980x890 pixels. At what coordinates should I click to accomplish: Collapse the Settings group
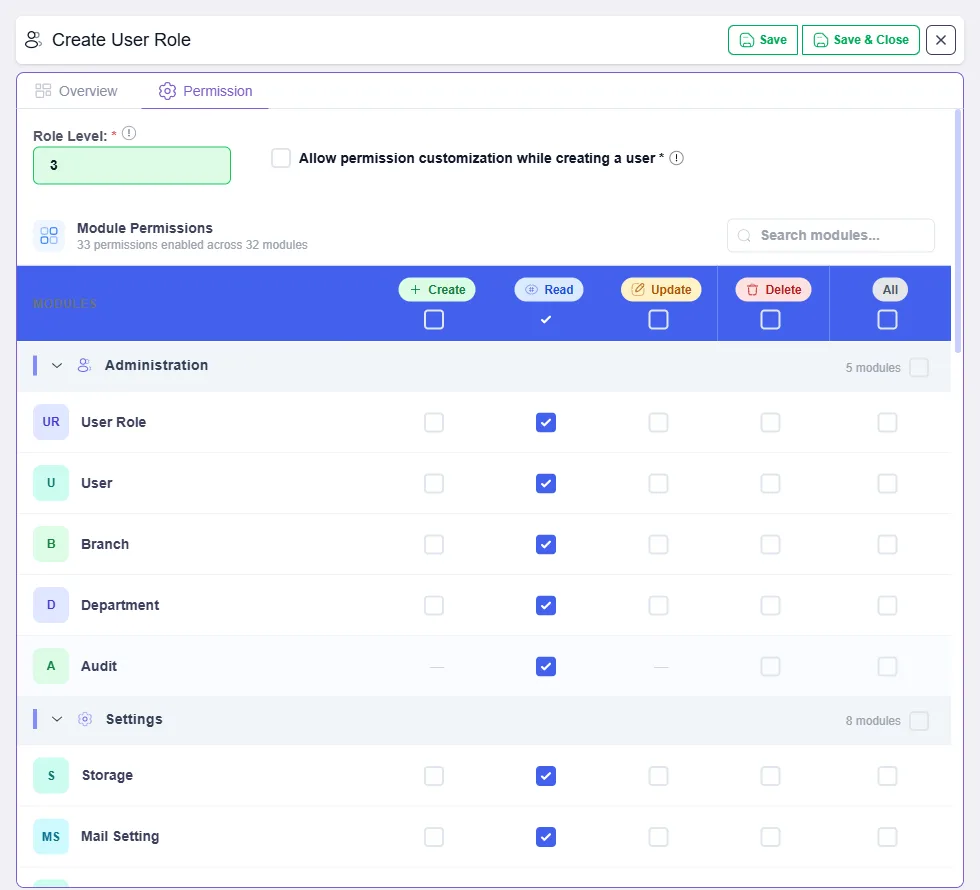pos(57,719)
